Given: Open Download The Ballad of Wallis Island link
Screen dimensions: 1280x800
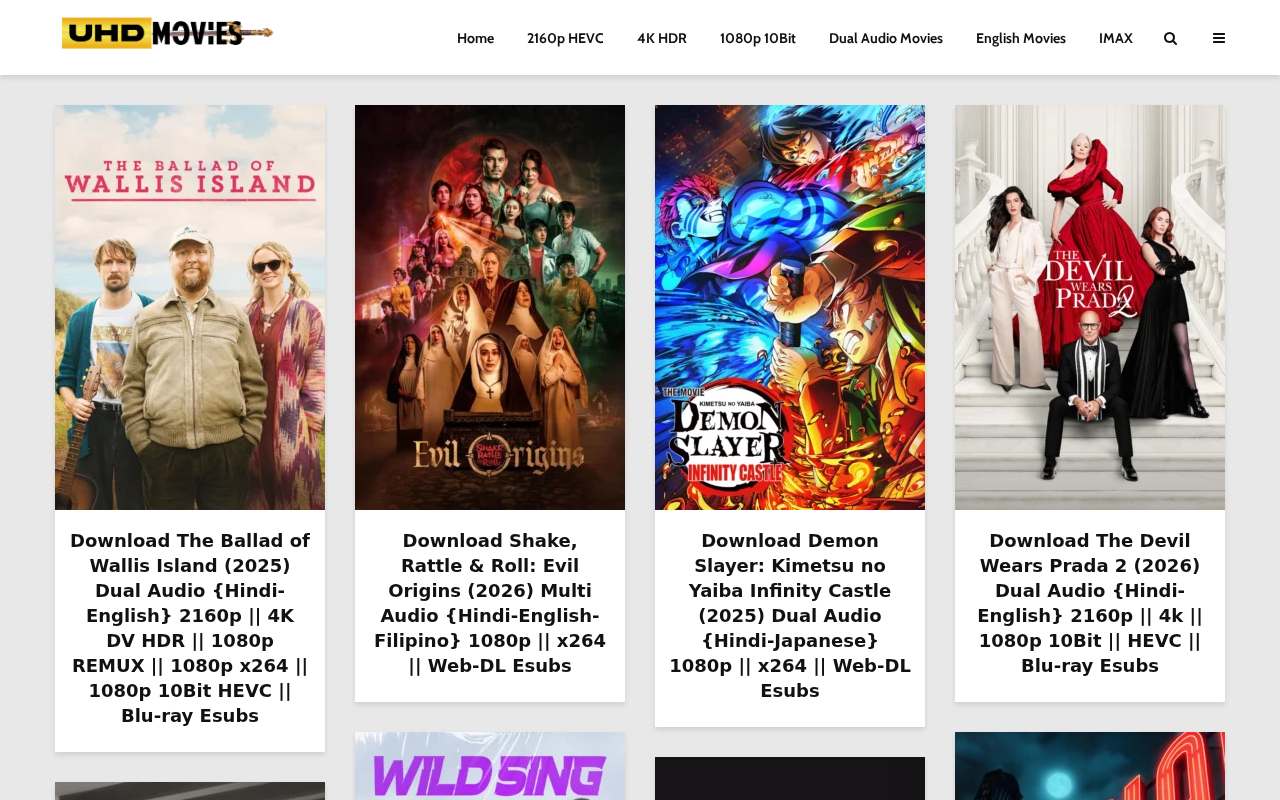Looking at the screenshot, I should [x=190, y=628].
